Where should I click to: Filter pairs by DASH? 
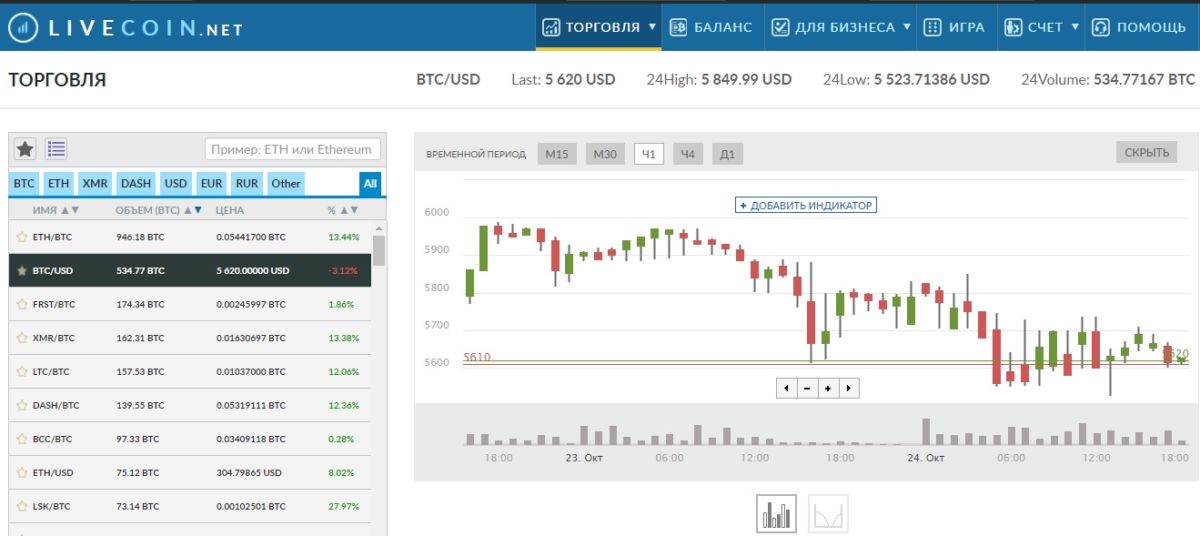(136, 183)
